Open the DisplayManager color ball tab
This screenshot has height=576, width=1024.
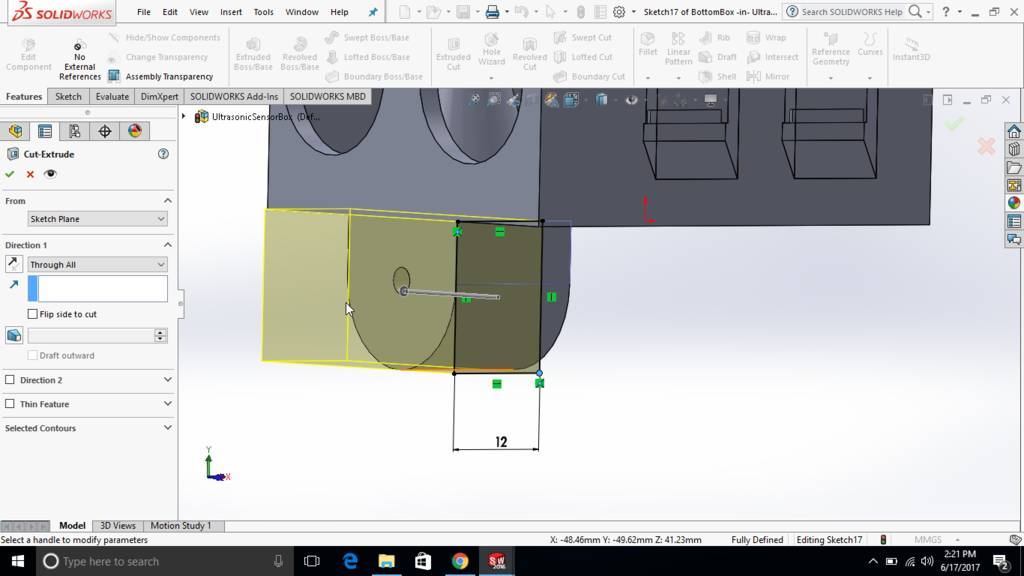pyautogui.click(x=135, y=131)
